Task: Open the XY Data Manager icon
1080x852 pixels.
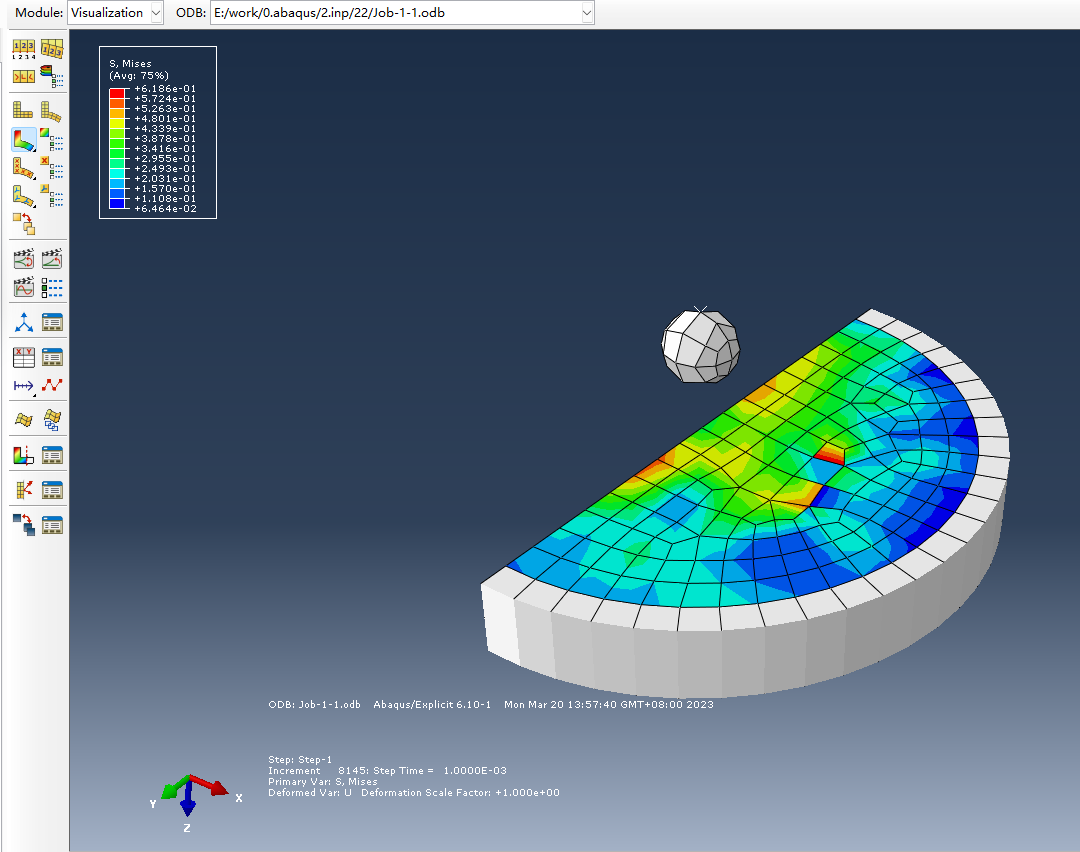Action: pos(52,357)
